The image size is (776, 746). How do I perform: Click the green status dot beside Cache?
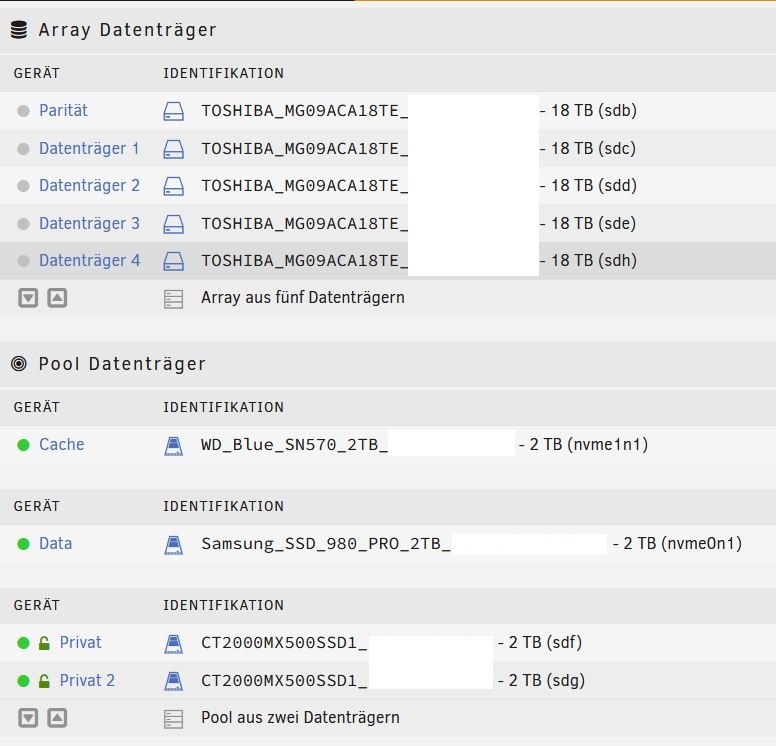(x=23, y=445)
